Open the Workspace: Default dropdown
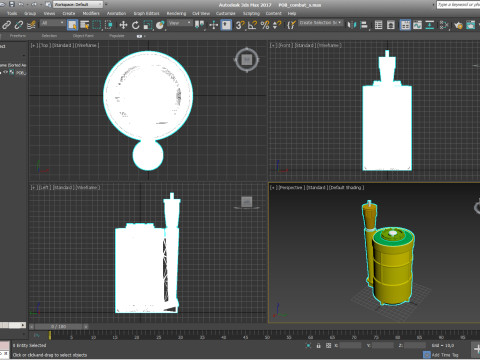480x360 pixels. coord(78,4)
